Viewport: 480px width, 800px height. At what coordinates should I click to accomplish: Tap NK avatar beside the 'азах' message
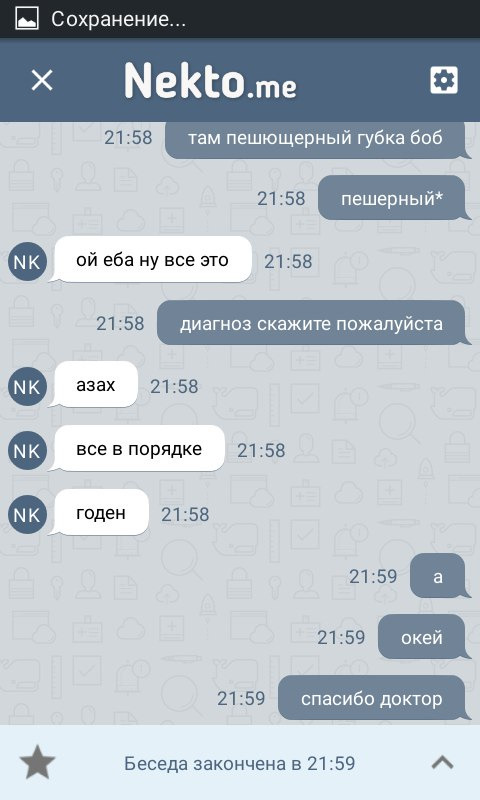27,387
